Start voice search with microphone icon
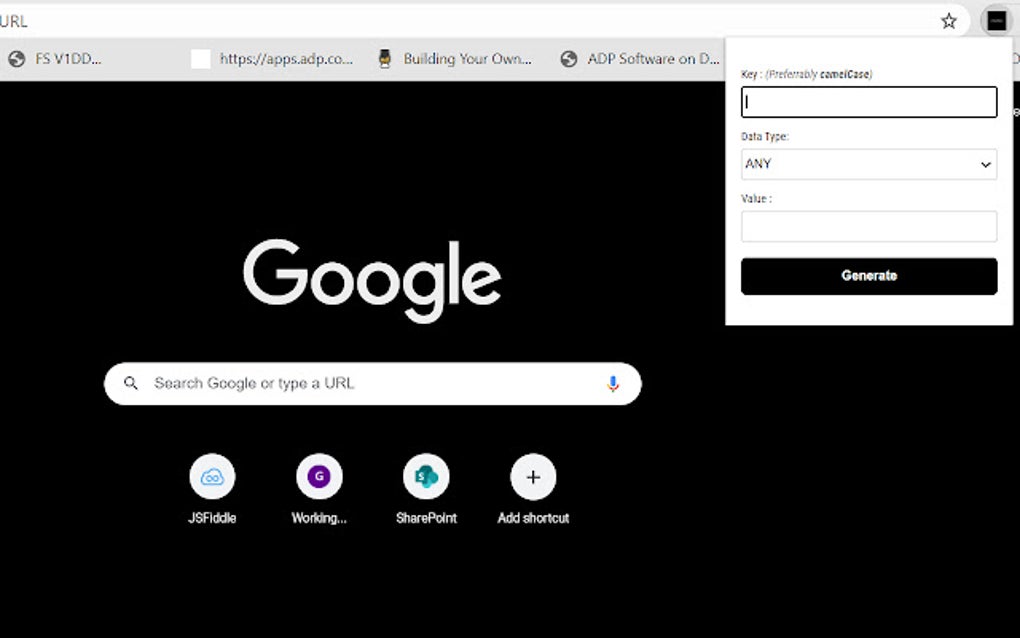The width and height of the screenshot is (1020, 638). coord(612,384)
